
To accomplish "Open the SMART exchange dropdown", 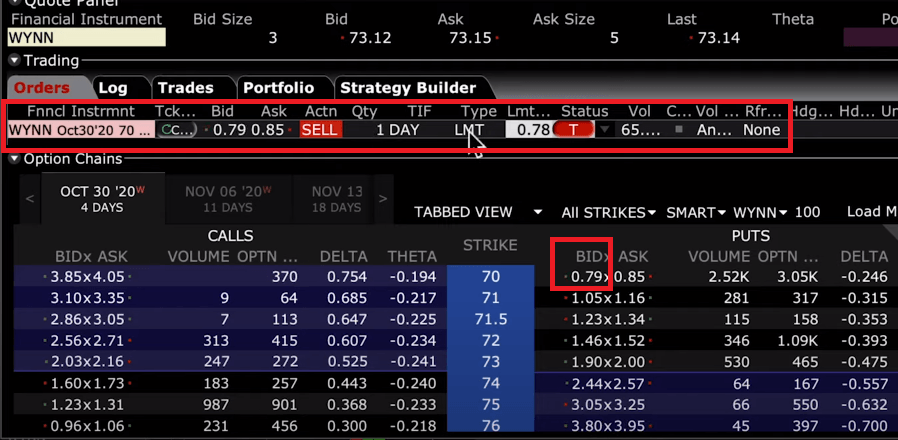I will pos(696,212).
